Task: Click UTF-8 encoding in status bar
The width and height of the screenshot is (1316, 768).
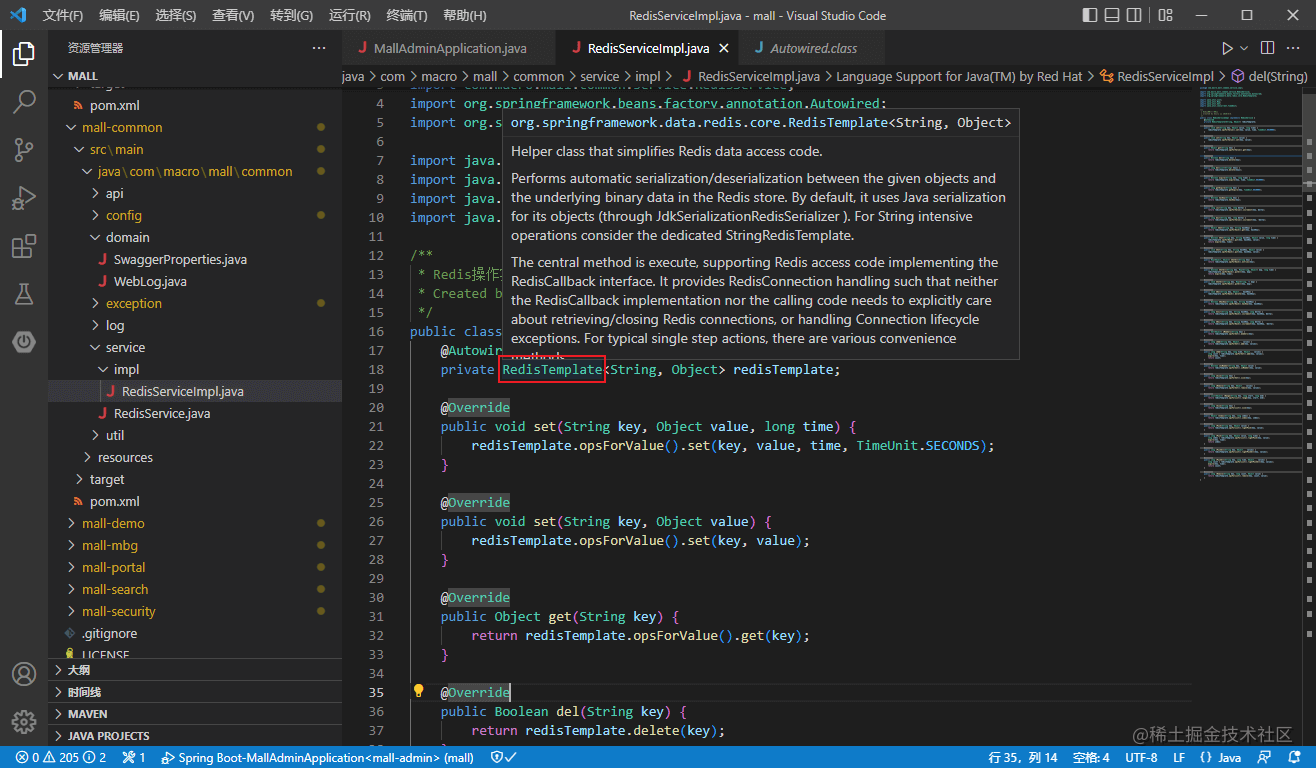Action: 1141,758
